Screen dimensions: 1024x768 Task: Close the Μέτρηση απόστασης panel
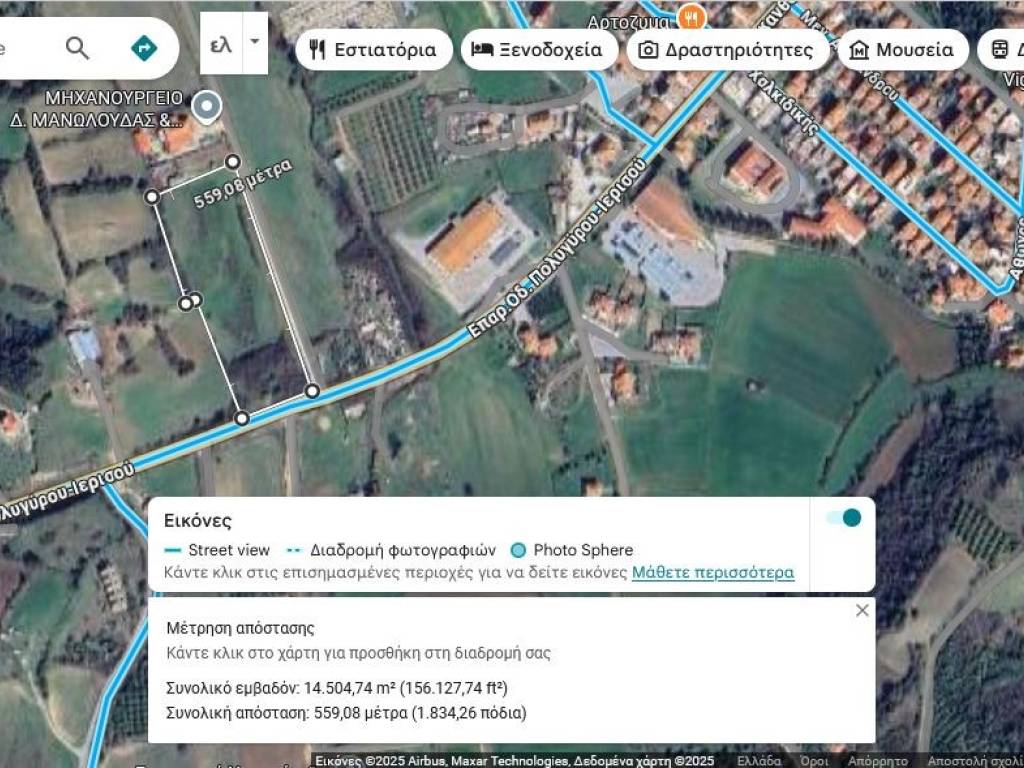pyautogui.click(x=862, y=610)
